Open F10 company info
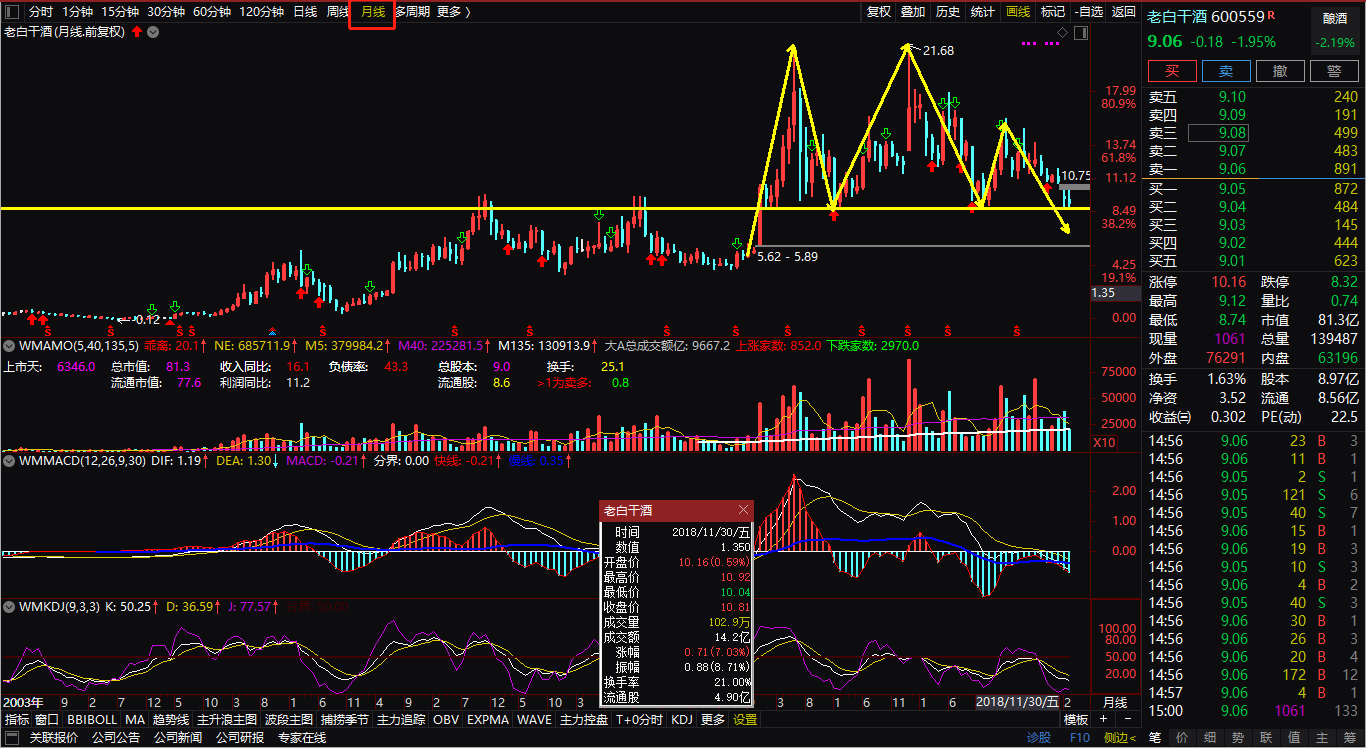Screen dimensions: 1366x748 pyautogui.click(x=1080, y=738)
